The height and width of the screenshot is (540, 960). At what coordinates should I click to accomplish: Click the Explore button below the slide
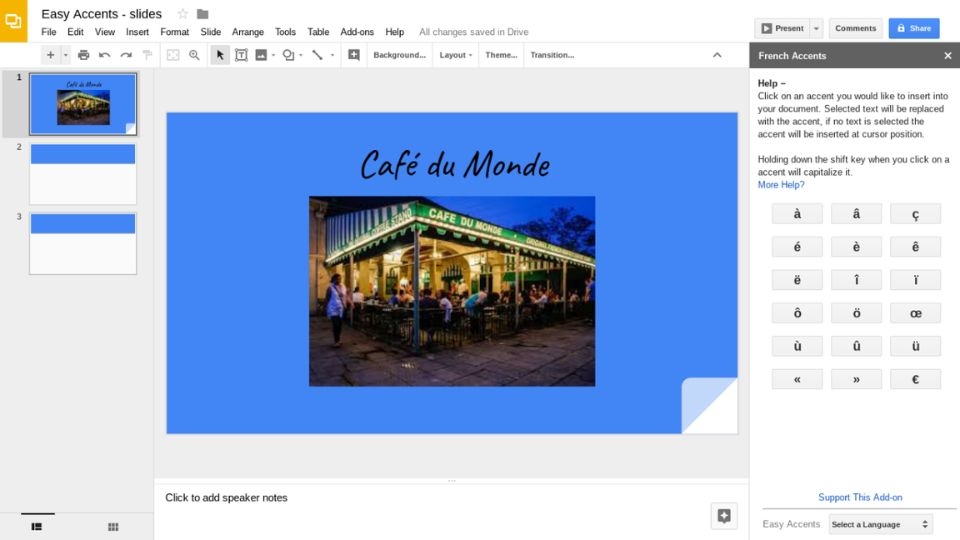coord(724,515)
